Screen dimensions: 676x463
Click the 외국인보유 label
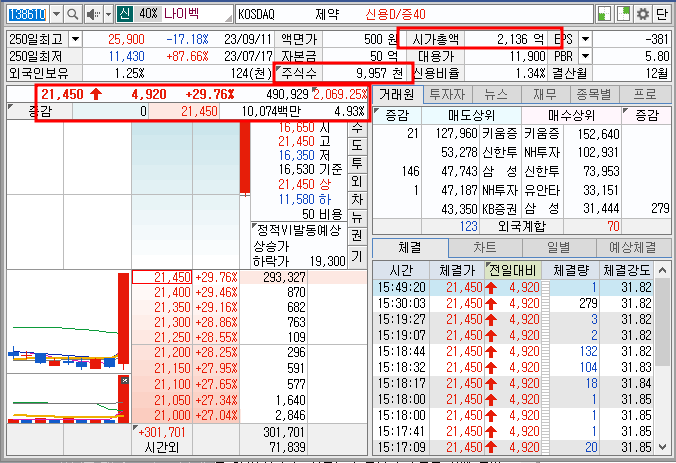[x=39, y=73]
